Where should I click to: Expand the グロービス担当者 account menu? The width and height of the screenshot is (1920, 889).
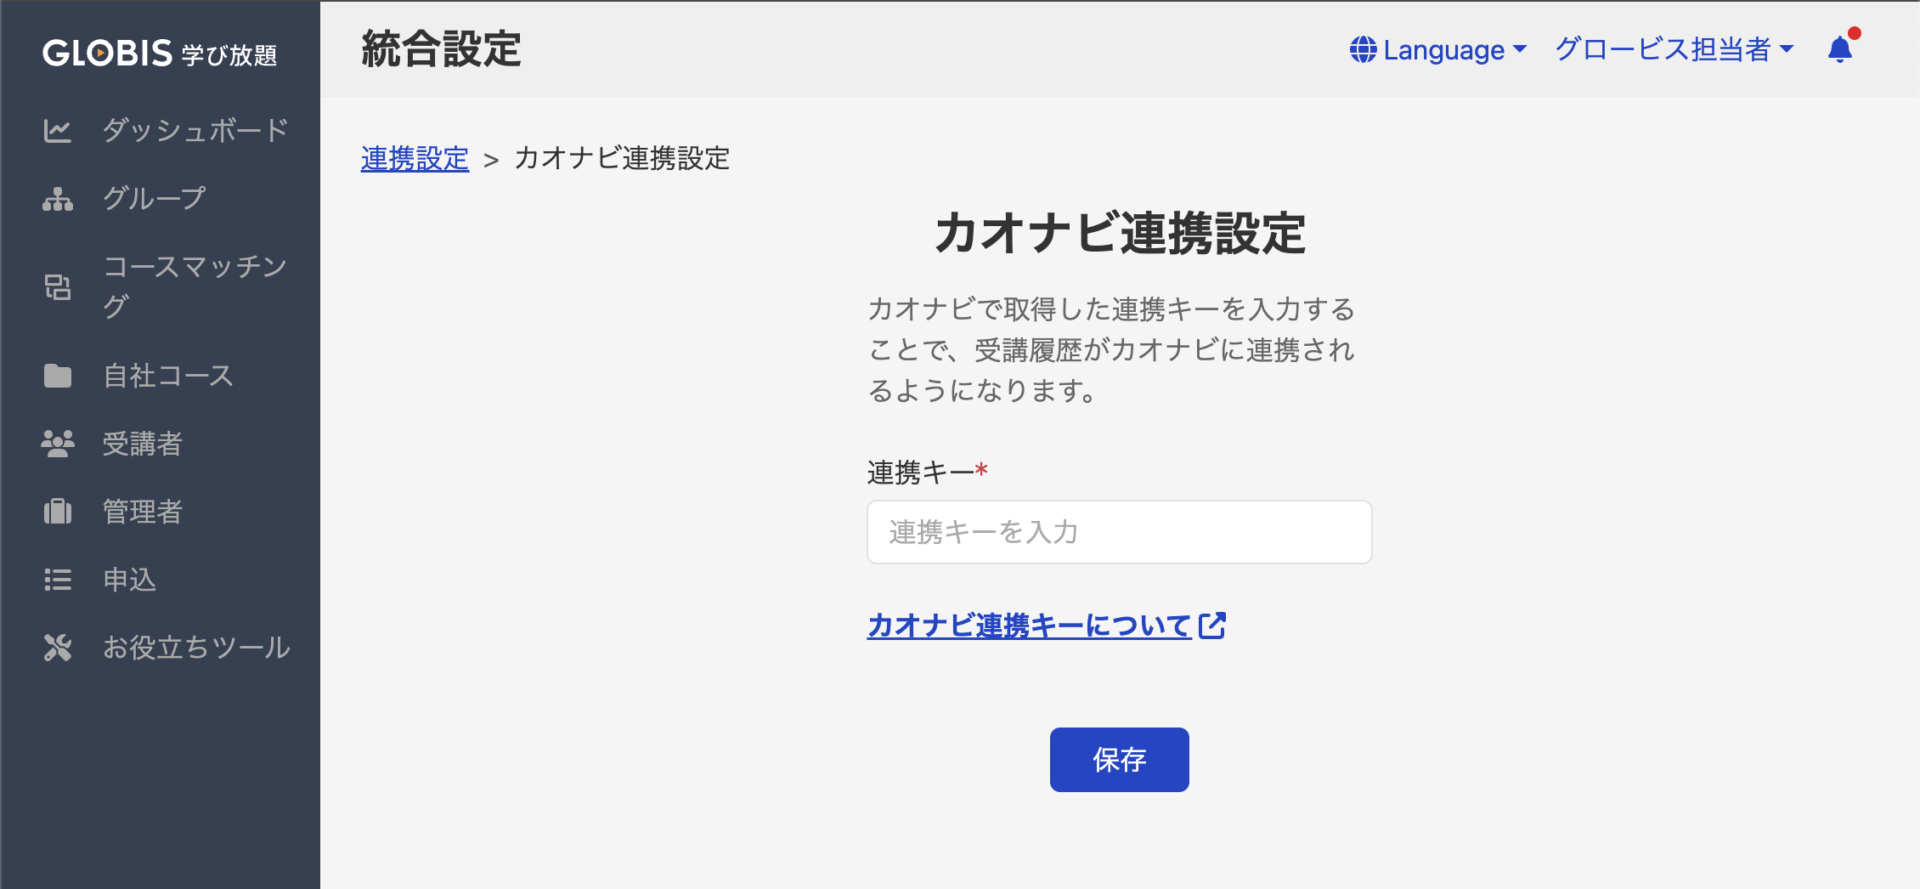tap(1675, 49)
